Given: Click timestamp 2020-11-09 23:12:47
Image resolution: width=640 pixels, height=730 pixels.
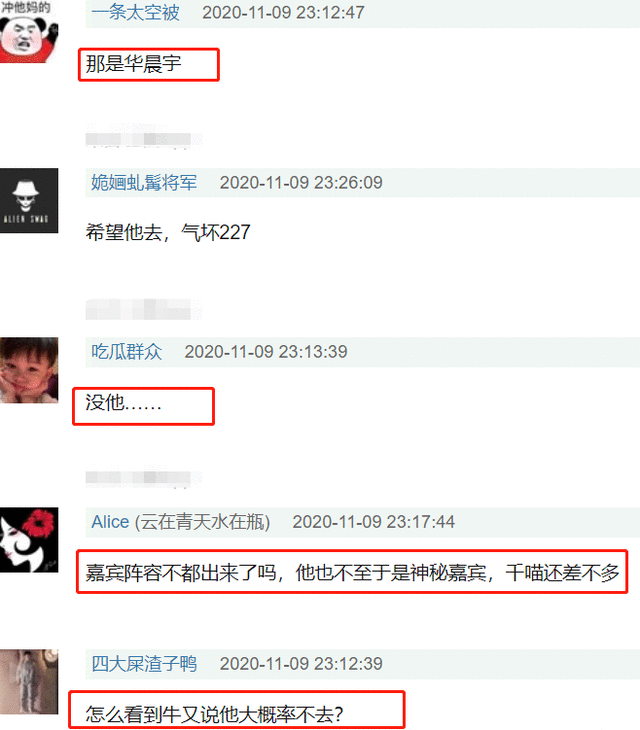Looking at the screenshot, I should coord(283,13).
